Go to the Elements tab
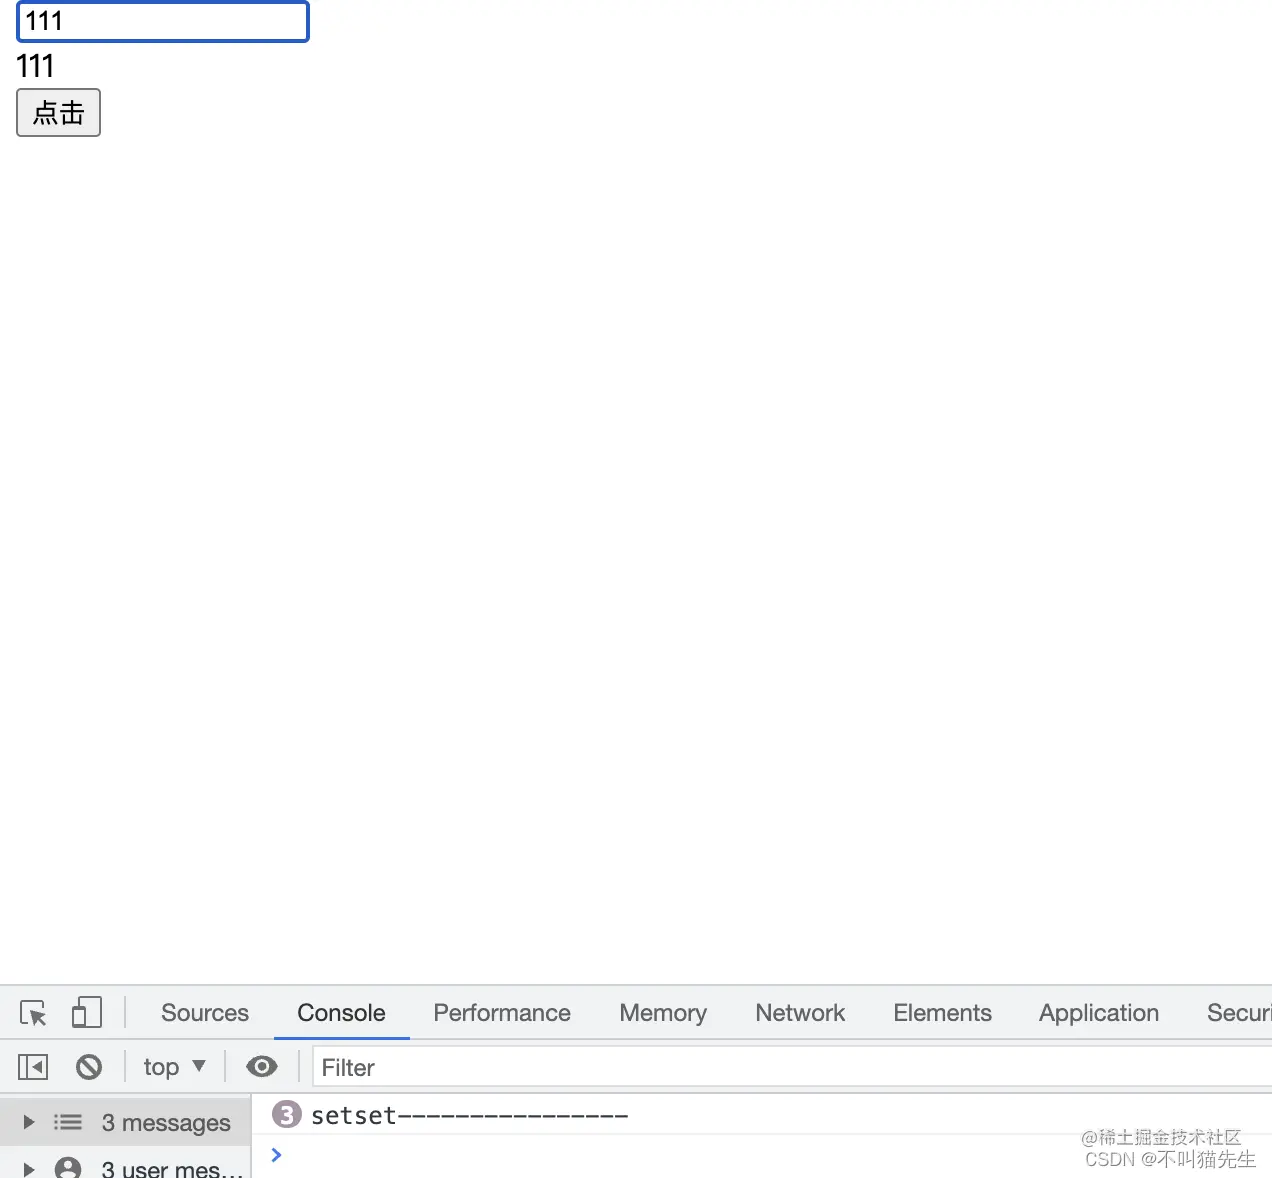1272x1178 pixels. (942, 1013)
